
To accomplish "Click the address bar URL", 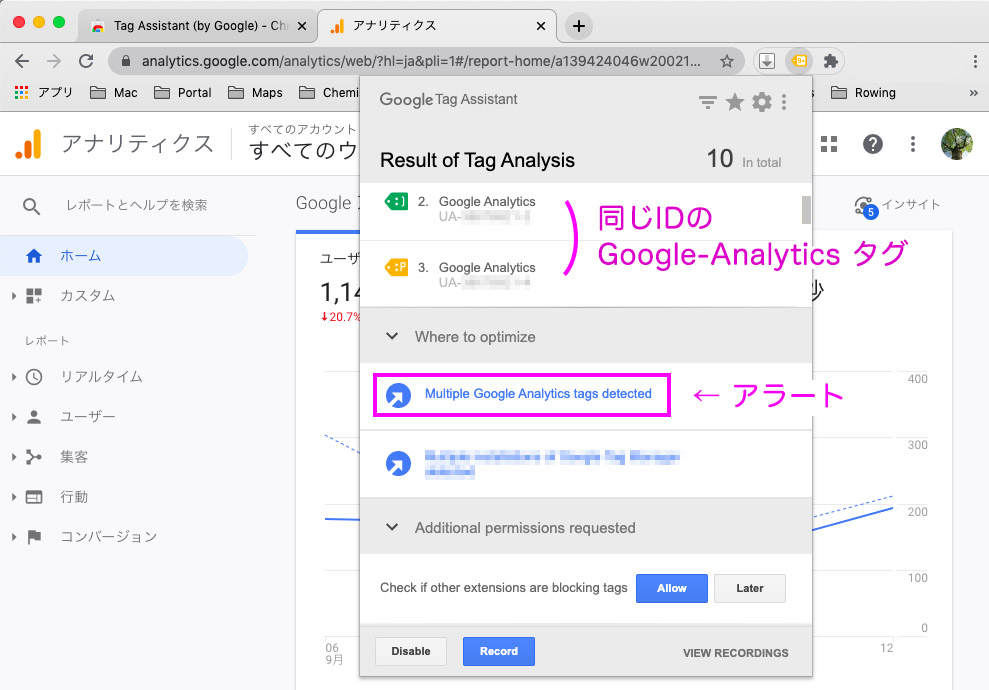I will pyautogui.click(x=421, y=61).
